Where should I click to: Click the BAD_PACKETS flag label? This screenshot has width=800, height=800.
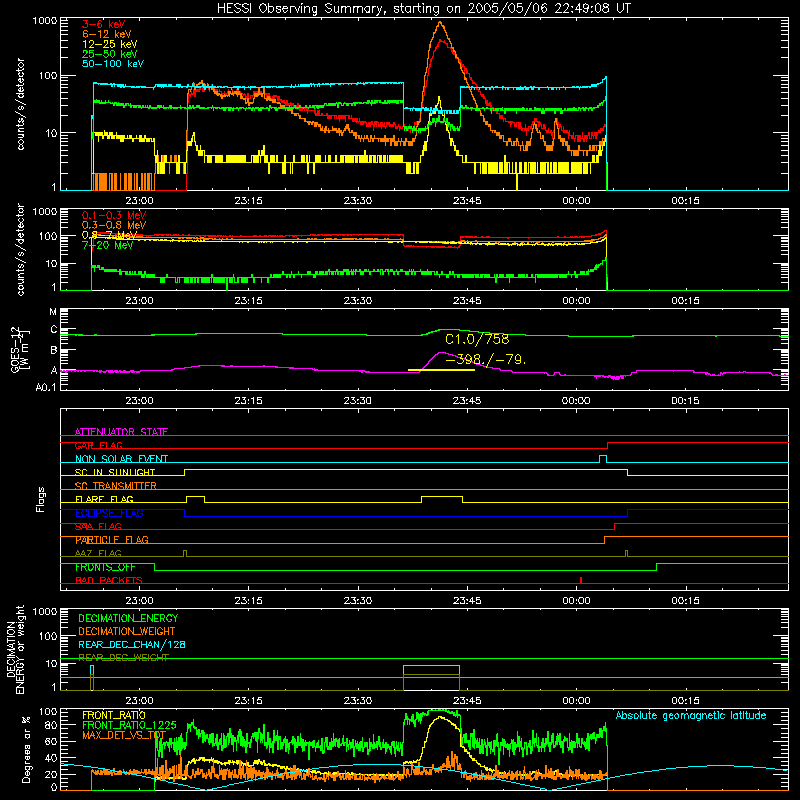coord(108,581)
